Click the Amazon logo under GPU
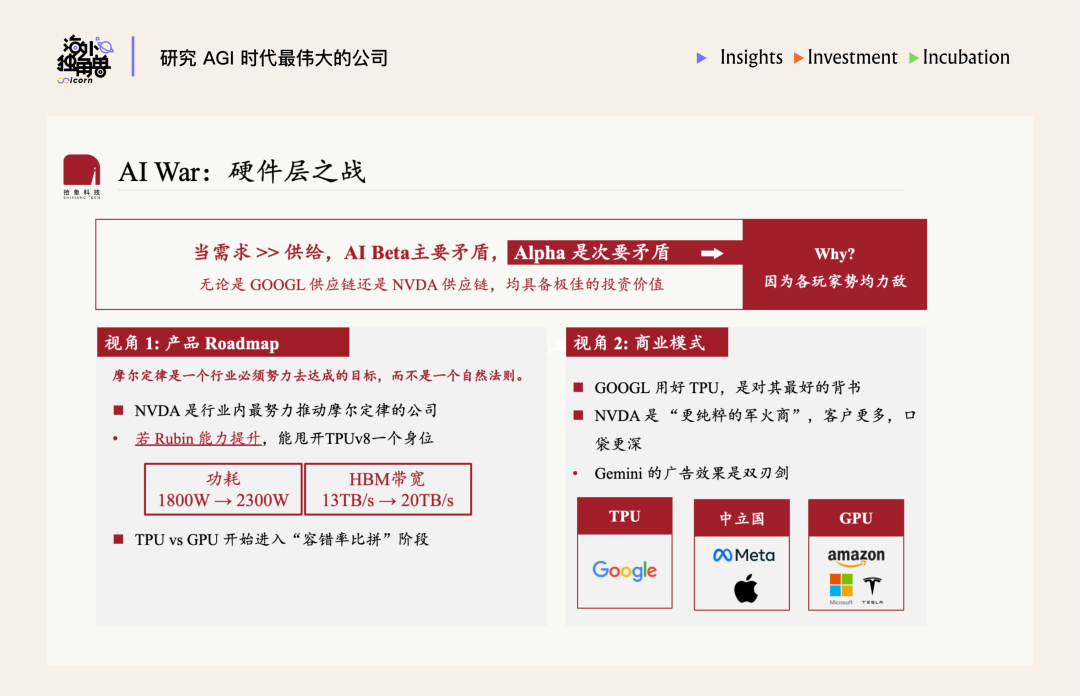Screen dimensions: 1080x696 855,557
